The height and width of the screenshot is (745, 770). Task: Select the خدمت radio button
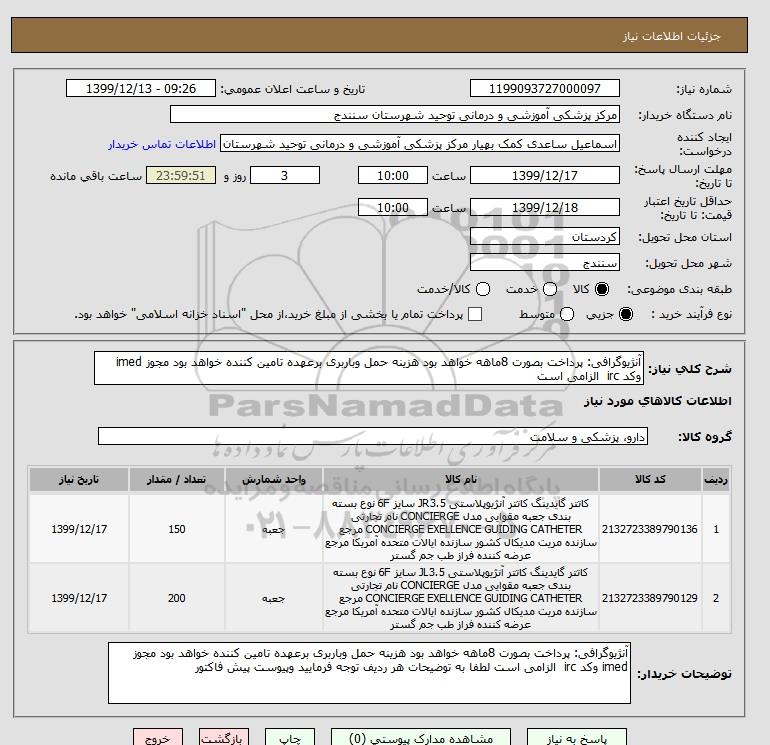coord(550,289)
